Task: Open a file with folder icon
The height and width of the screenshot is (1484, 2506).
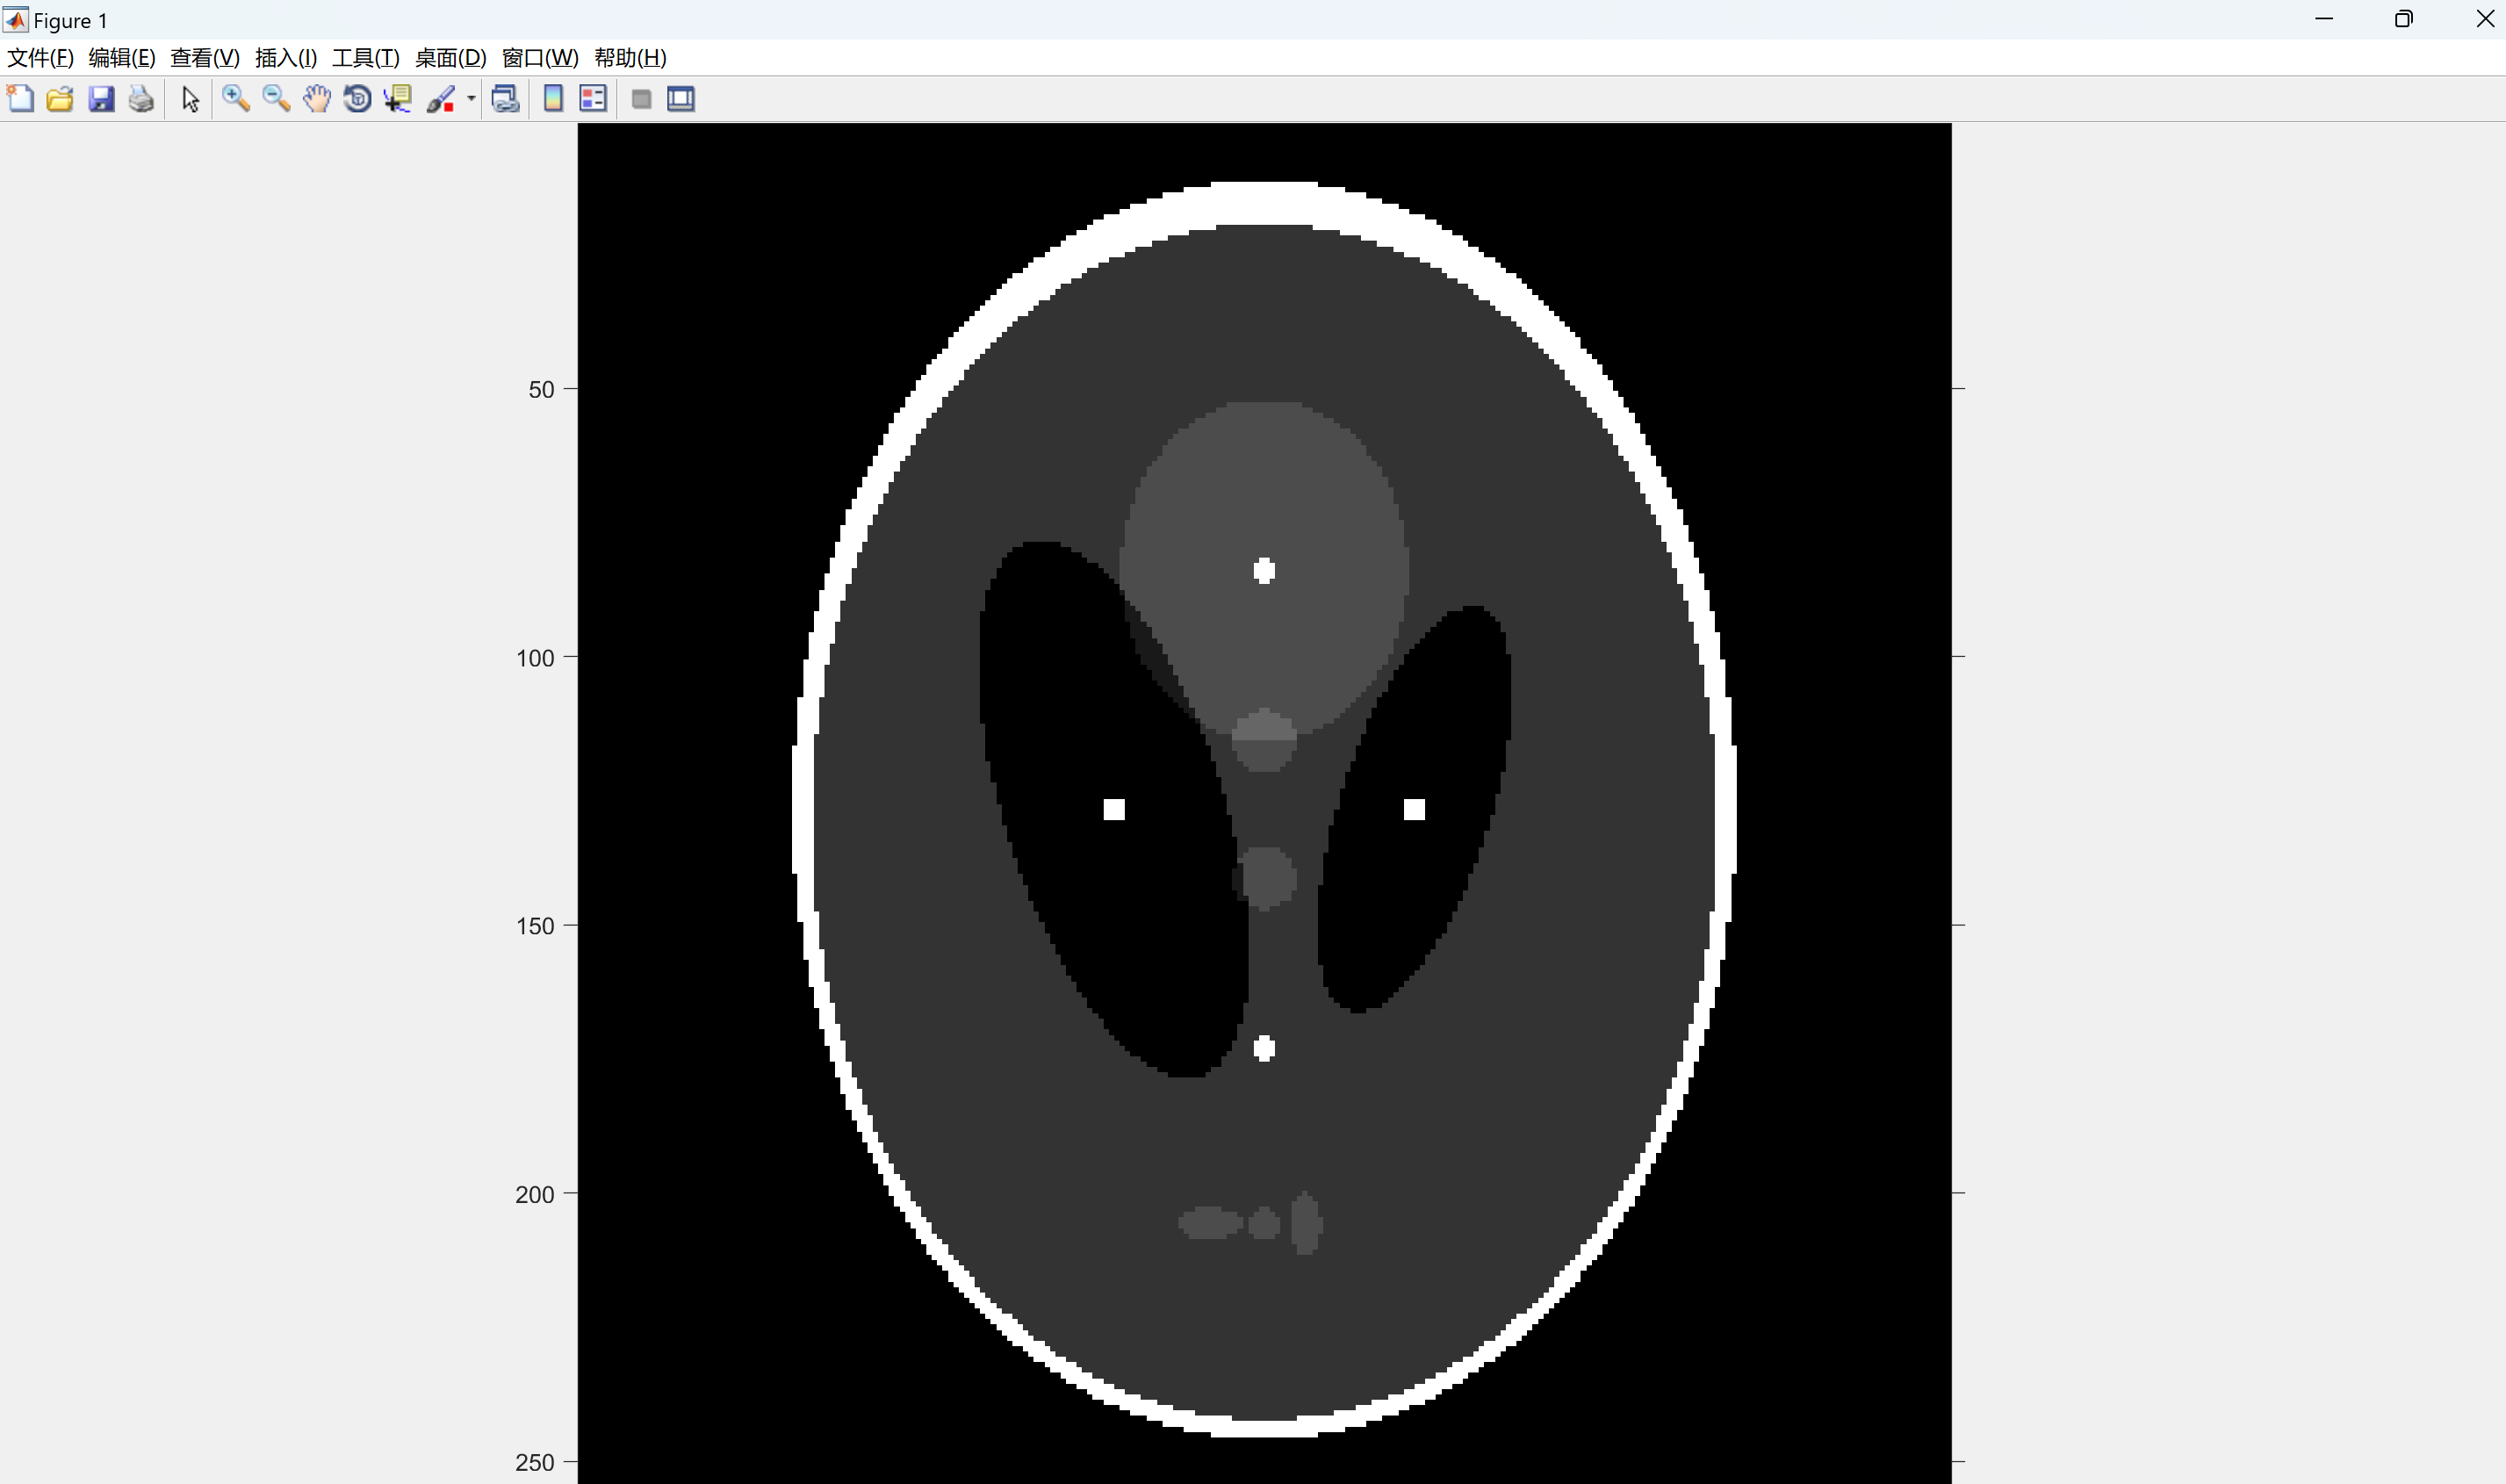Action: (x=60, y=99)
